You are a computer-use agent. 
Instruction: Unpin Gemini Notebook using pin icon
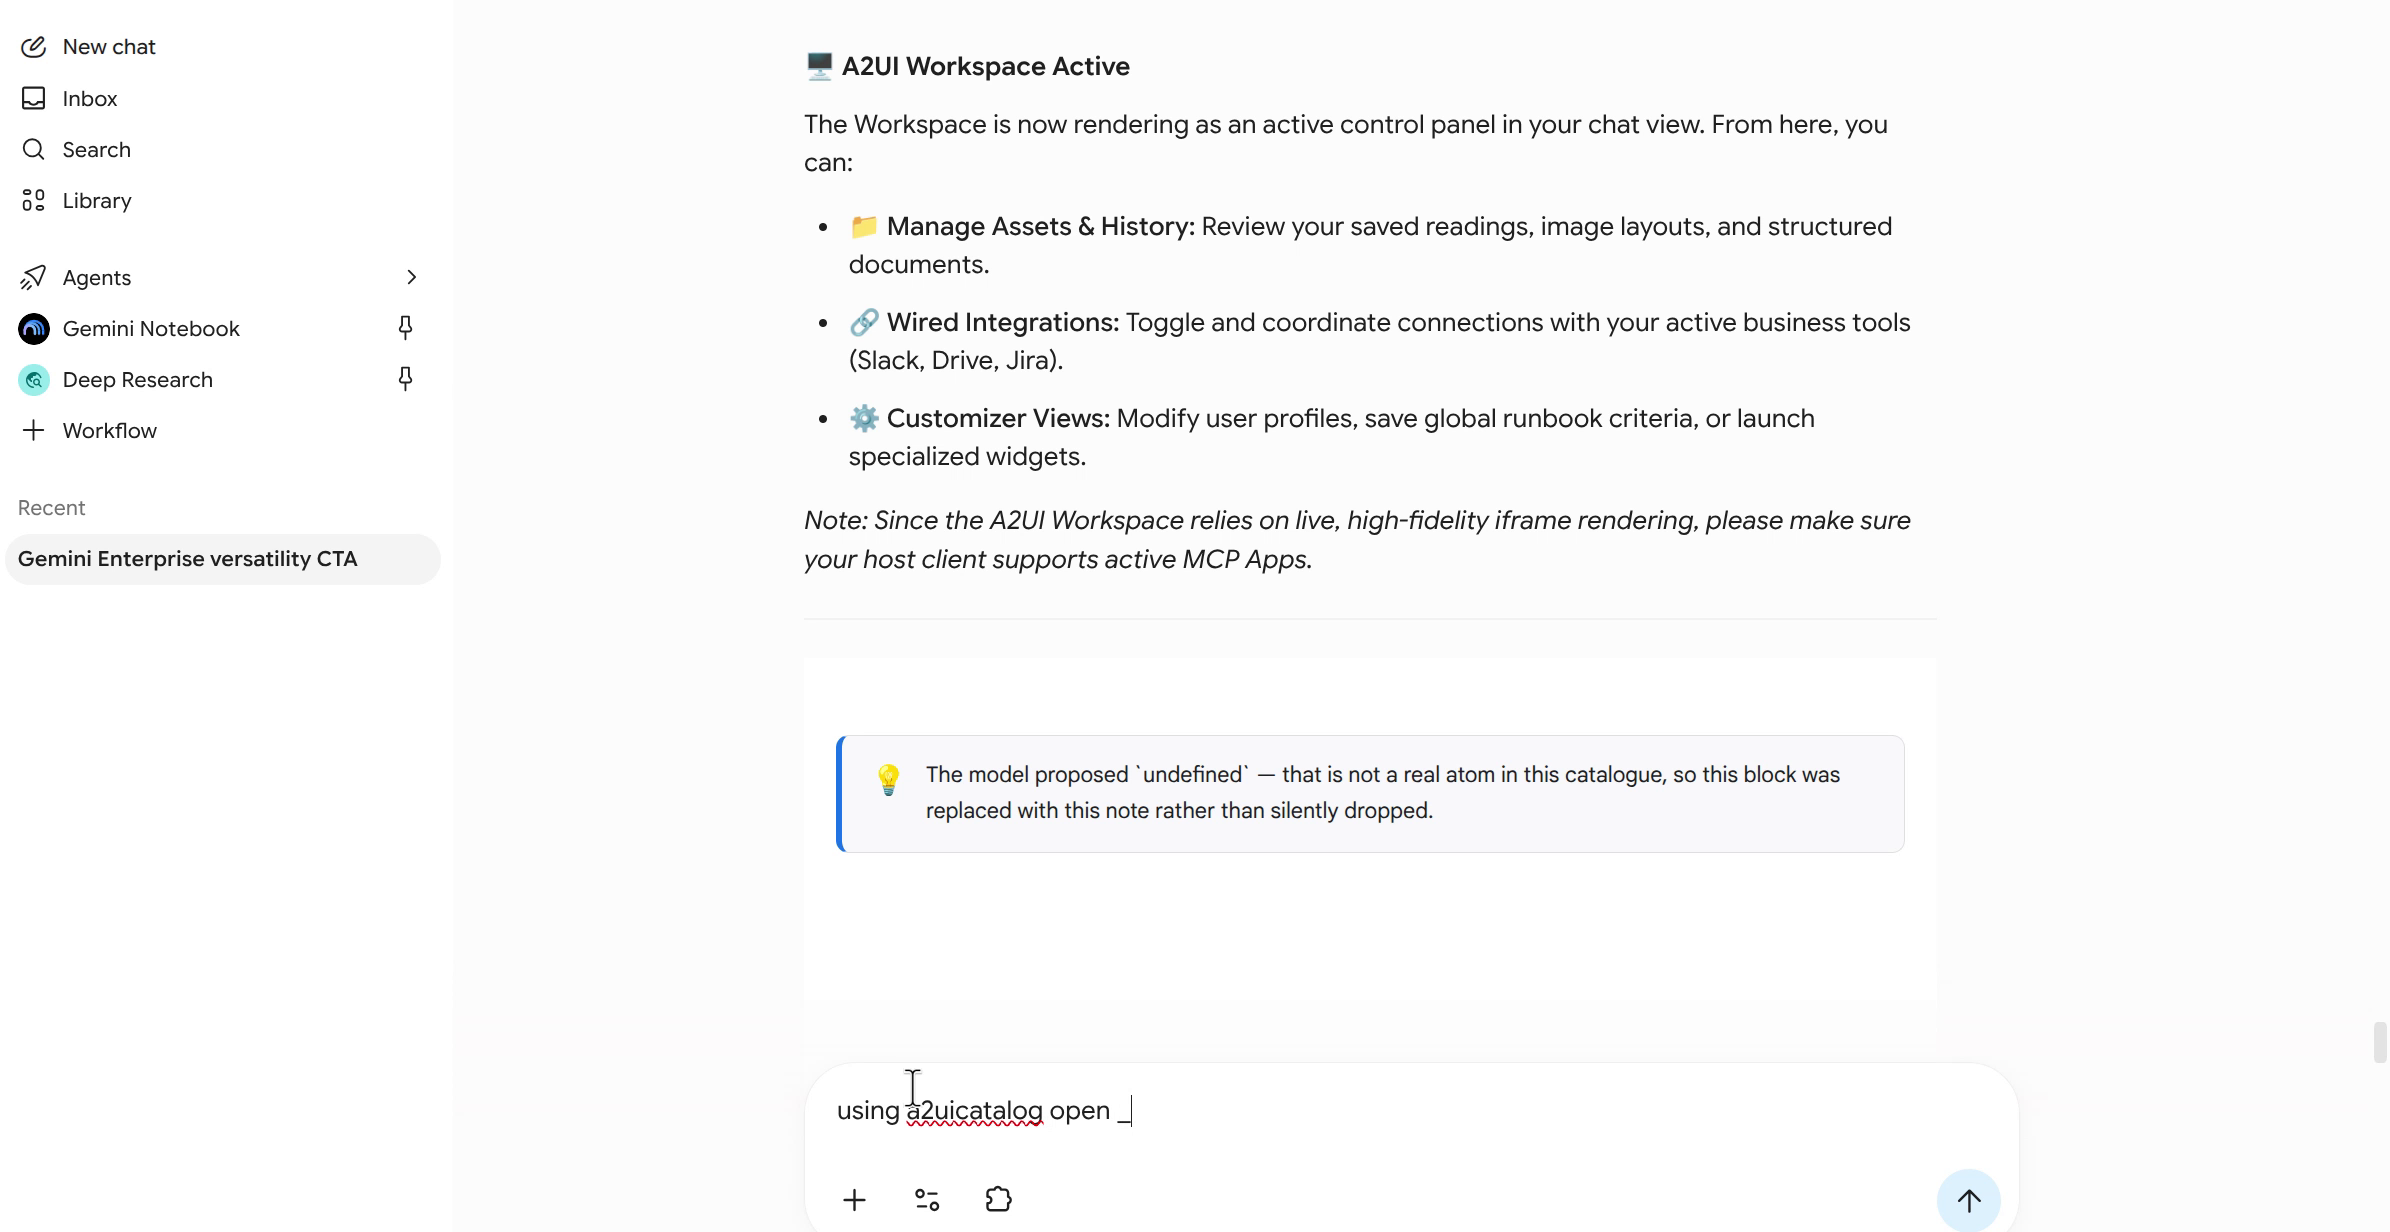coord(405,327)
